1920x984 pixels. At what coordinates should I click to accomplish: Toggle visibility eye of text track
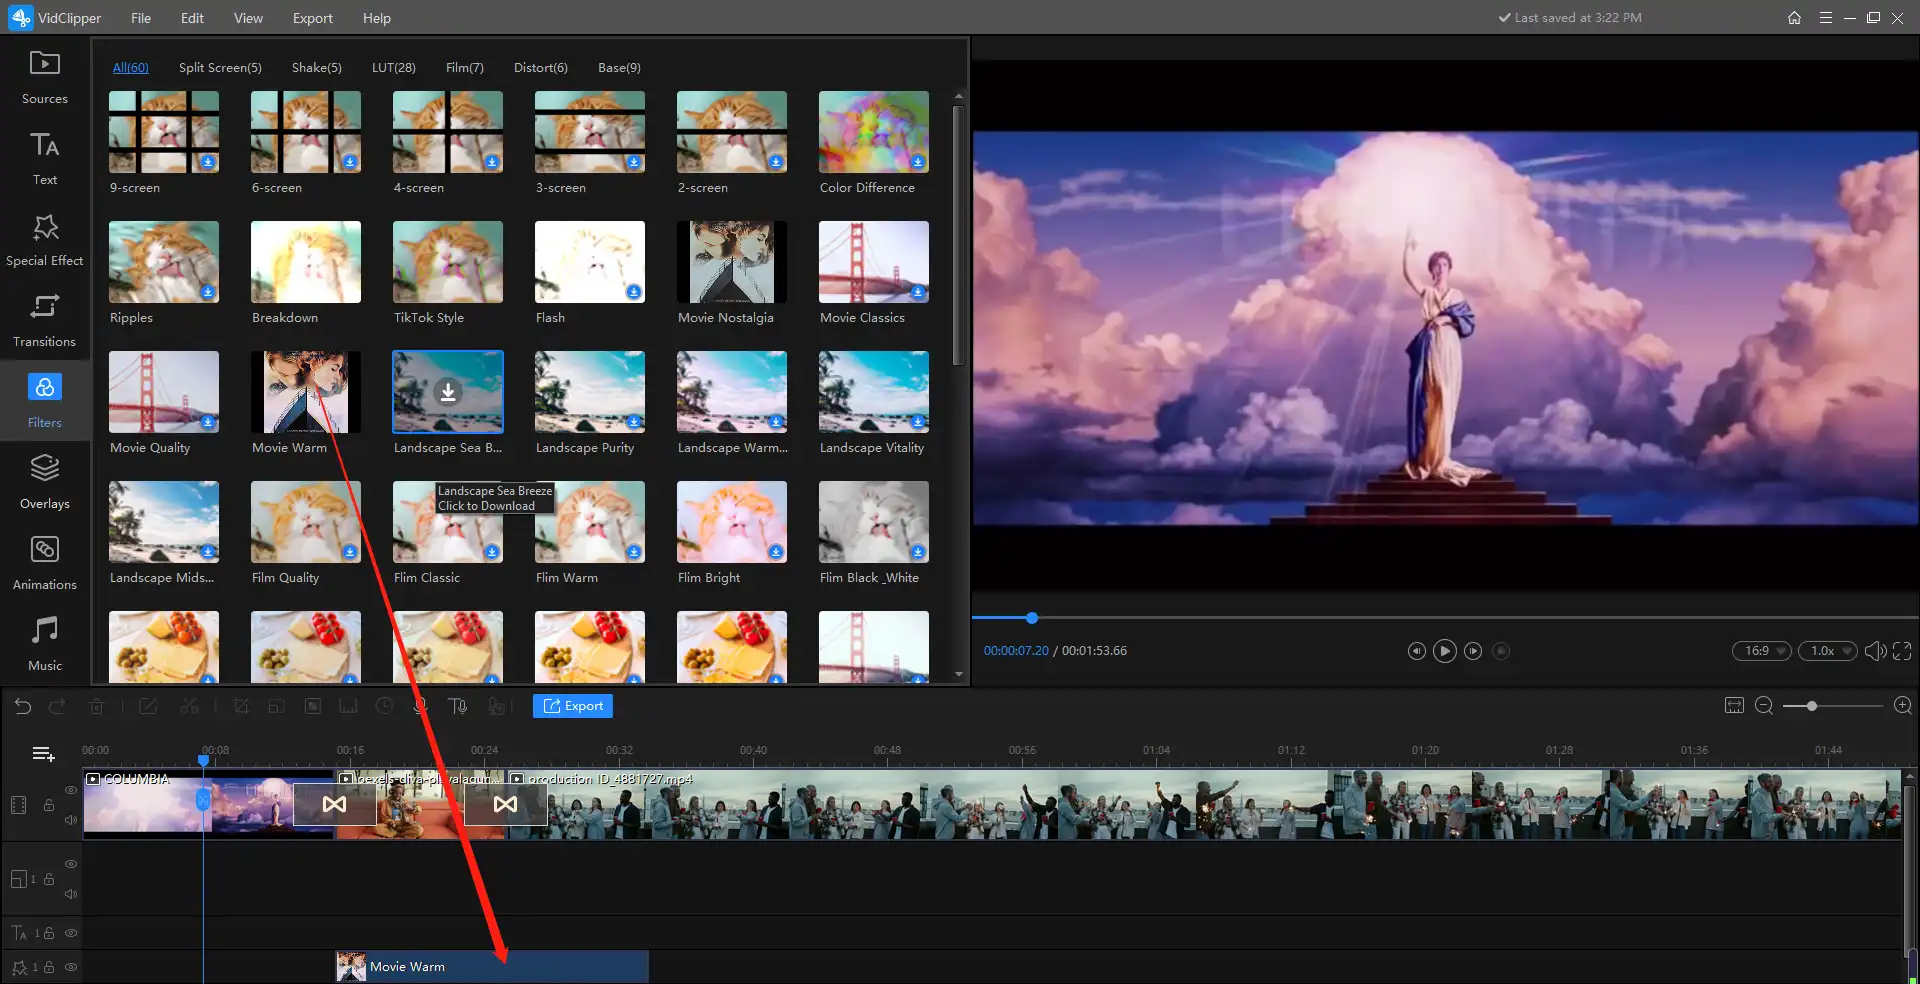71,933
